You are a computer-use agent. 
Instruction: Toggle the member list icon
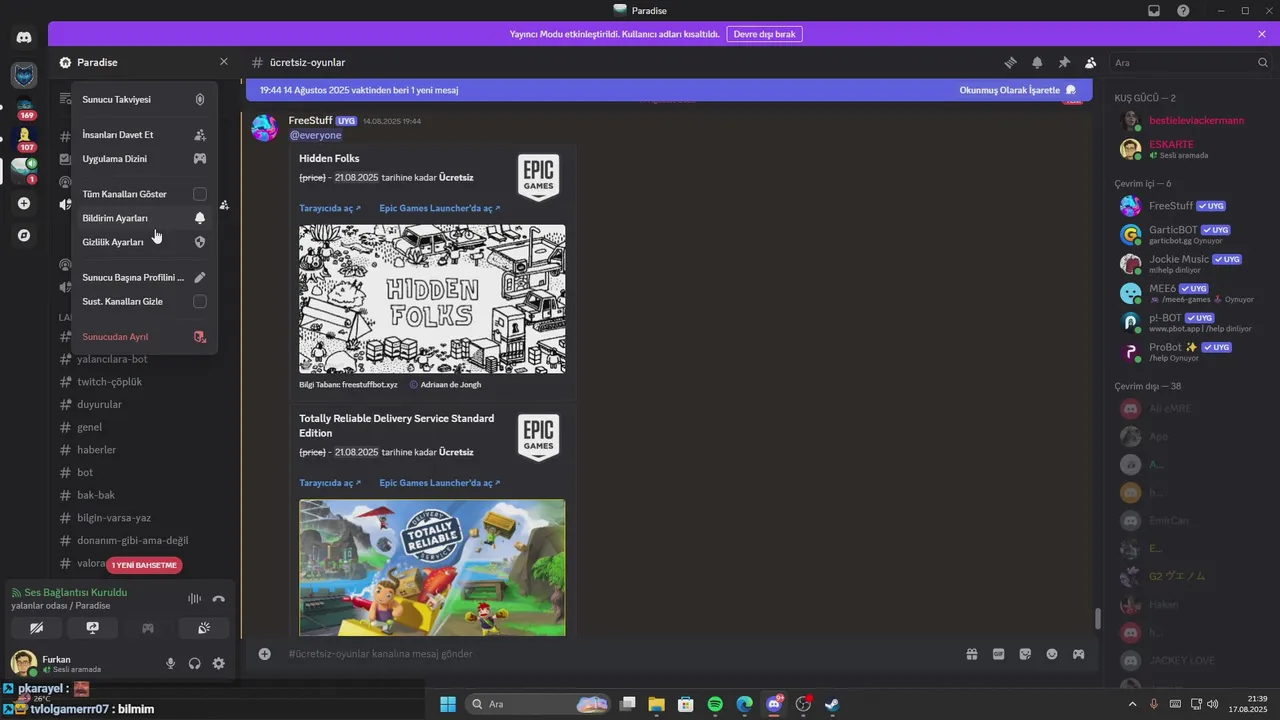pyautogui.click(x=1091, y=62)
